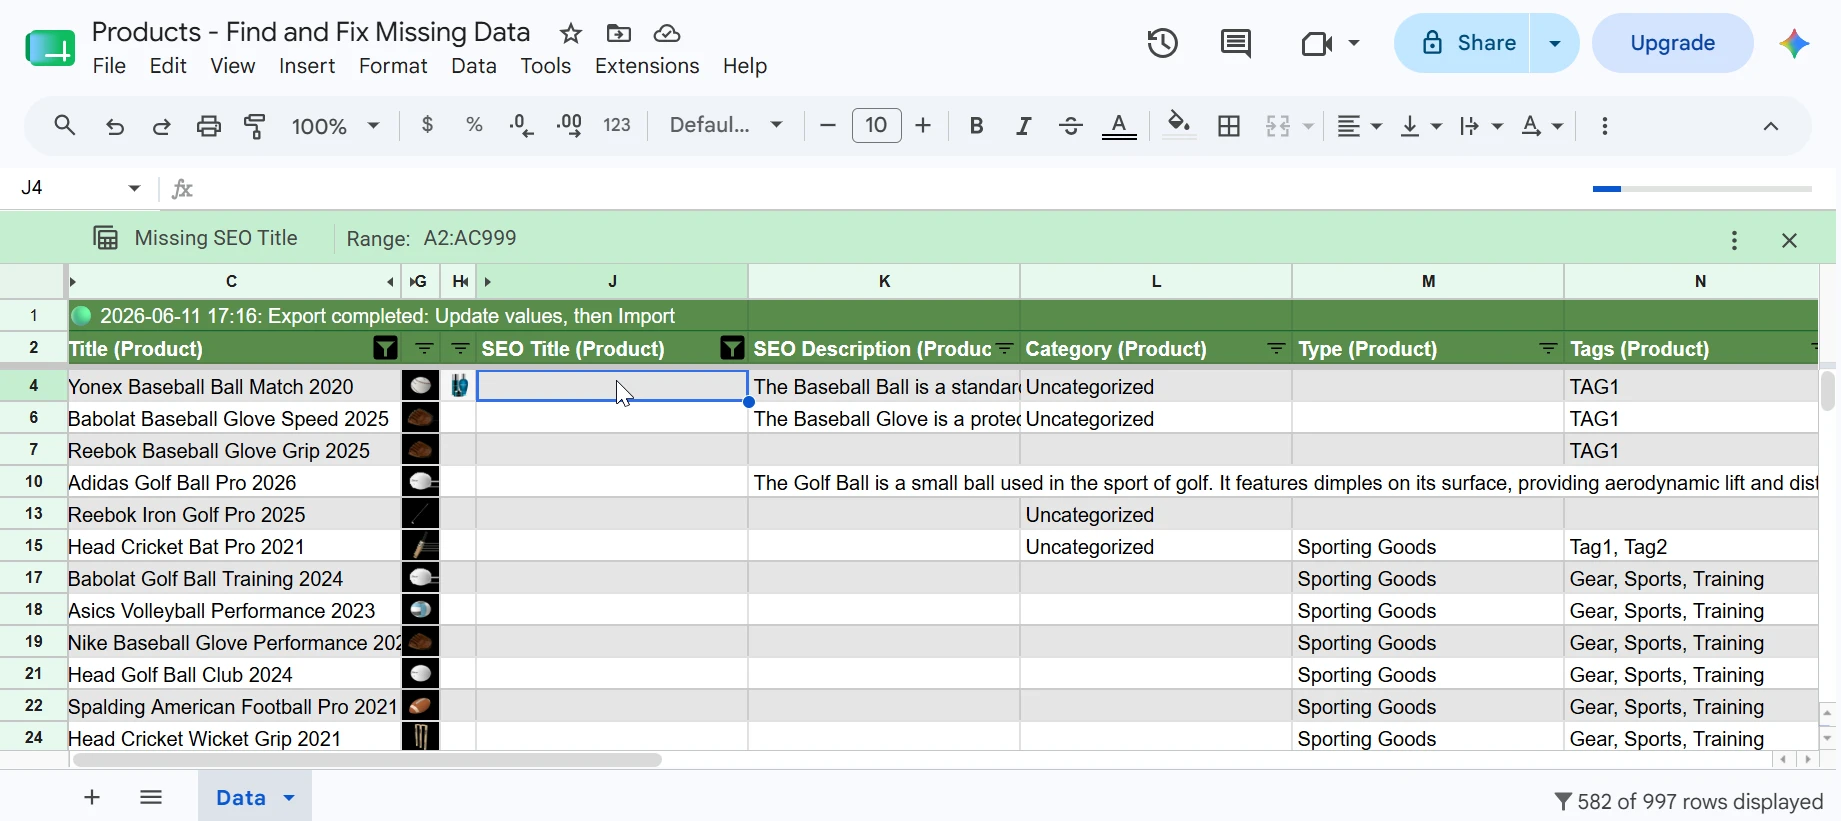Open the Share options arrow

(1555, 43)
